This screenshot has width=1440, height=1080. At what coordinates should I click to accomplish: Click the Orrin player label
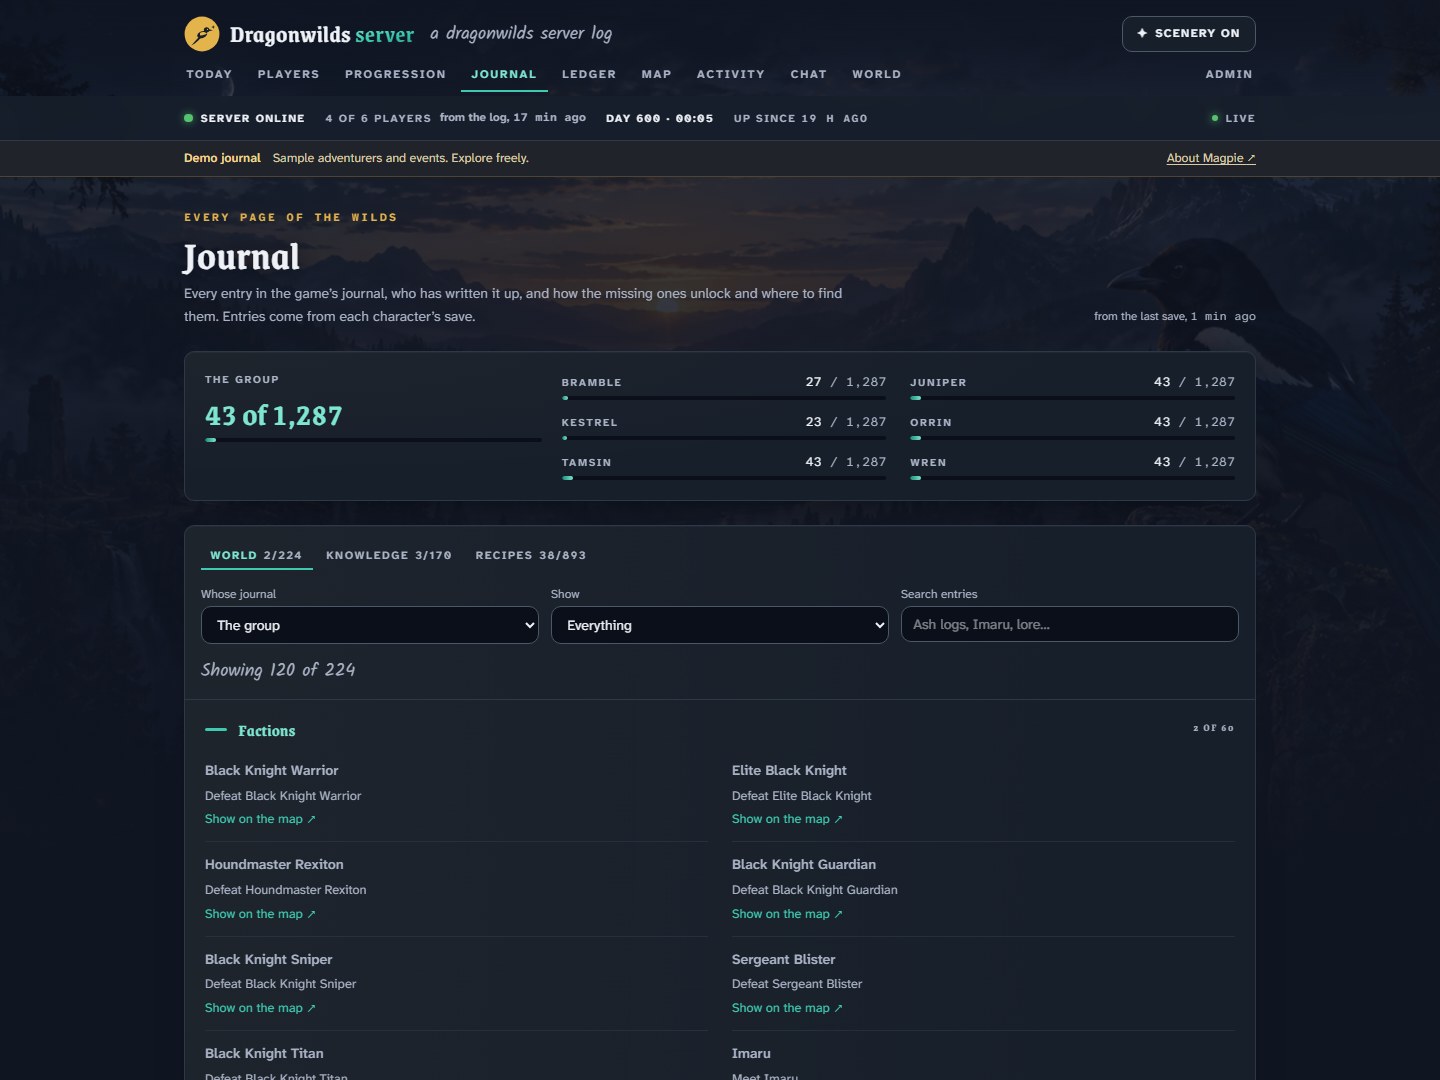click(x=931, y=422)
